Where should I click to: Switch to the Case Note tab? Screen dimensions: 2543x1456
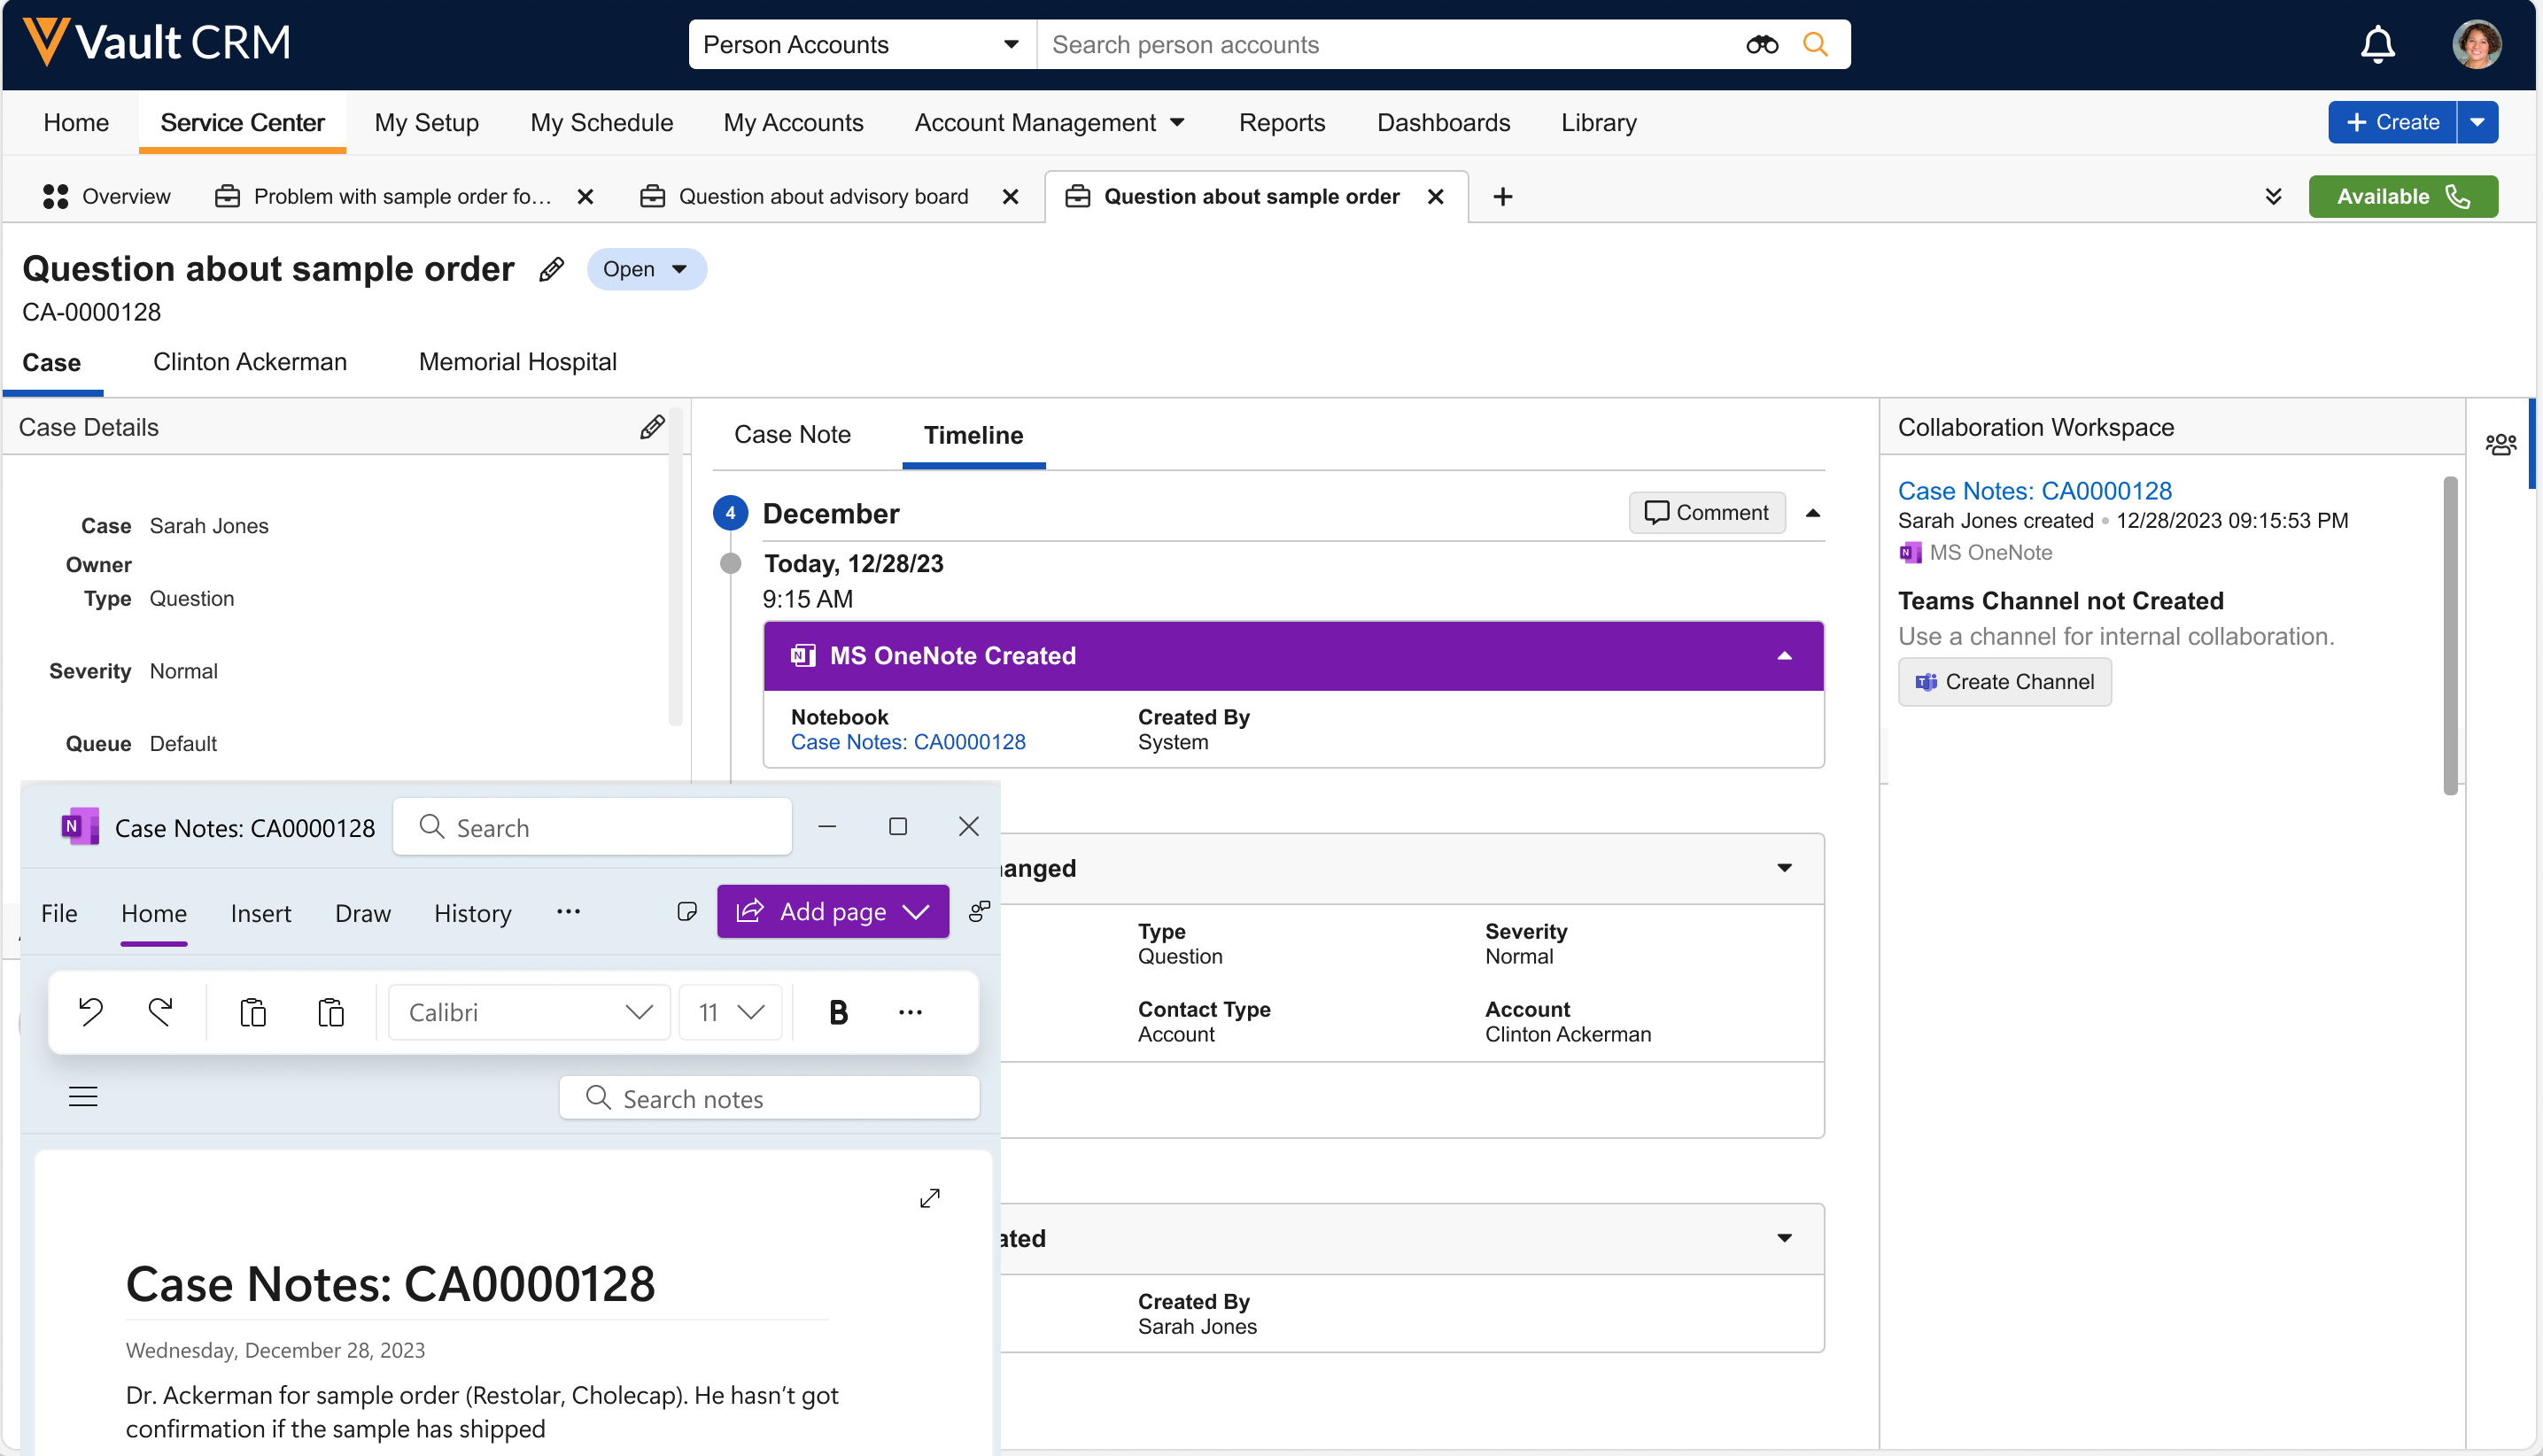tap(792, 435)
